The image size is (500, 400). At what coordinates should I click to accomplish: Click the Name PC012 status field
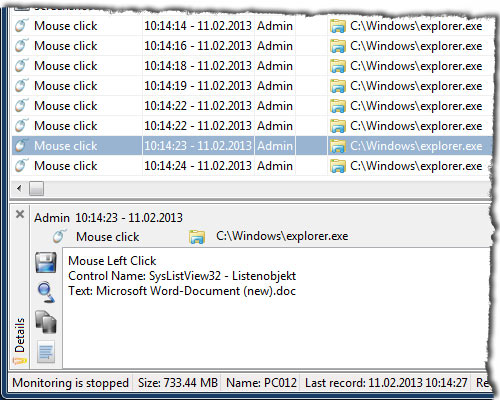point(261,383)
